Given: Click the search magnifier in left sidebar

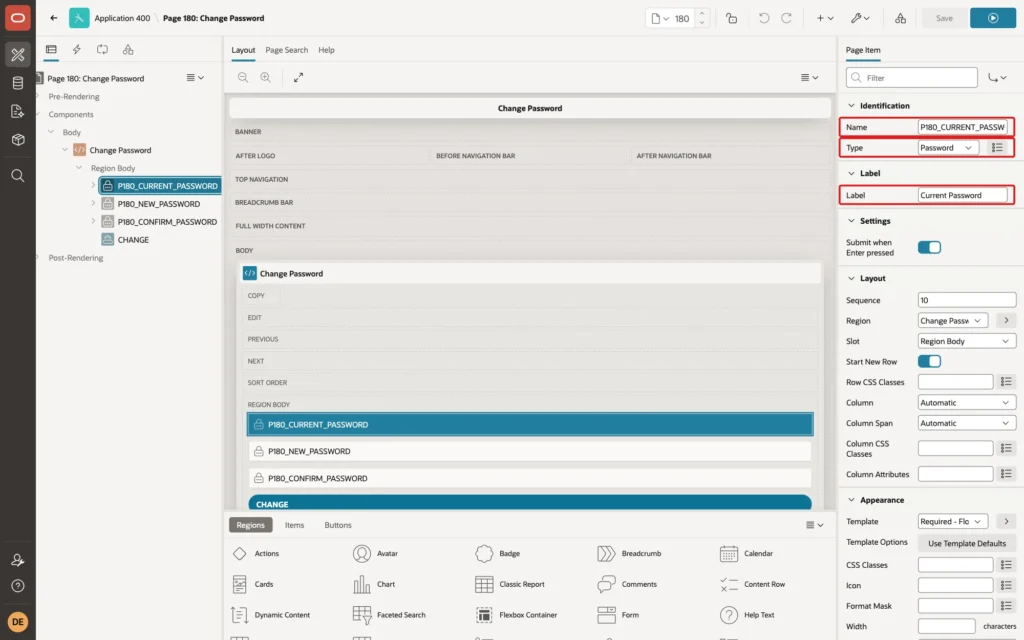Looking at the screenshot, I should 18,176.
